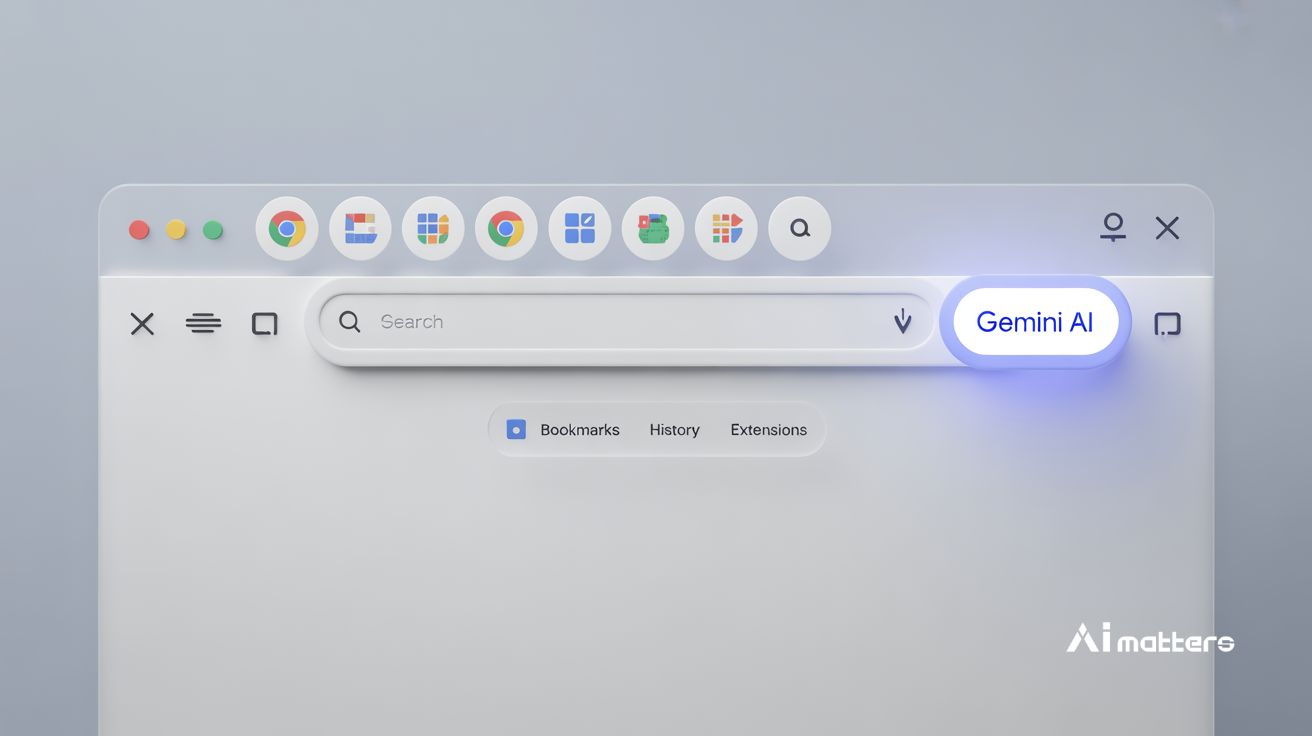Open the profile icon in the title bar

[1113, 227]
